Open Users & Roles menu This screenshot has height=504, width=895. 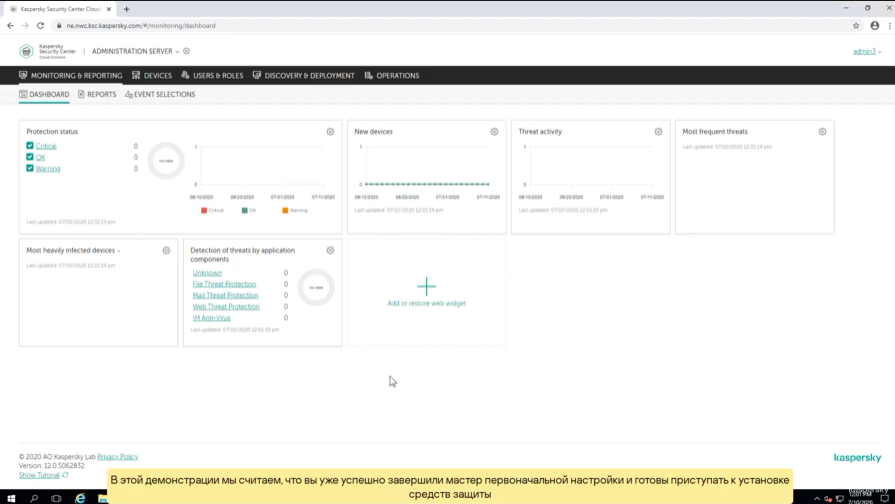(212, 75)
